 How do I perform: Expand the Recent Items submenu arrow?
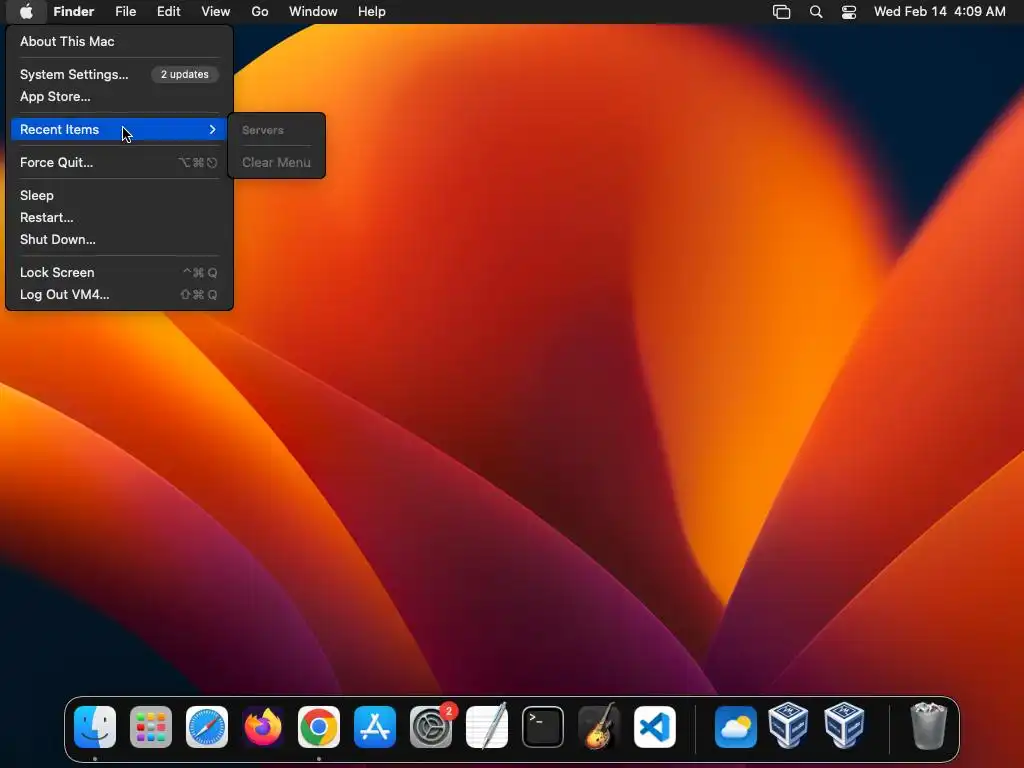pos(212,129)
